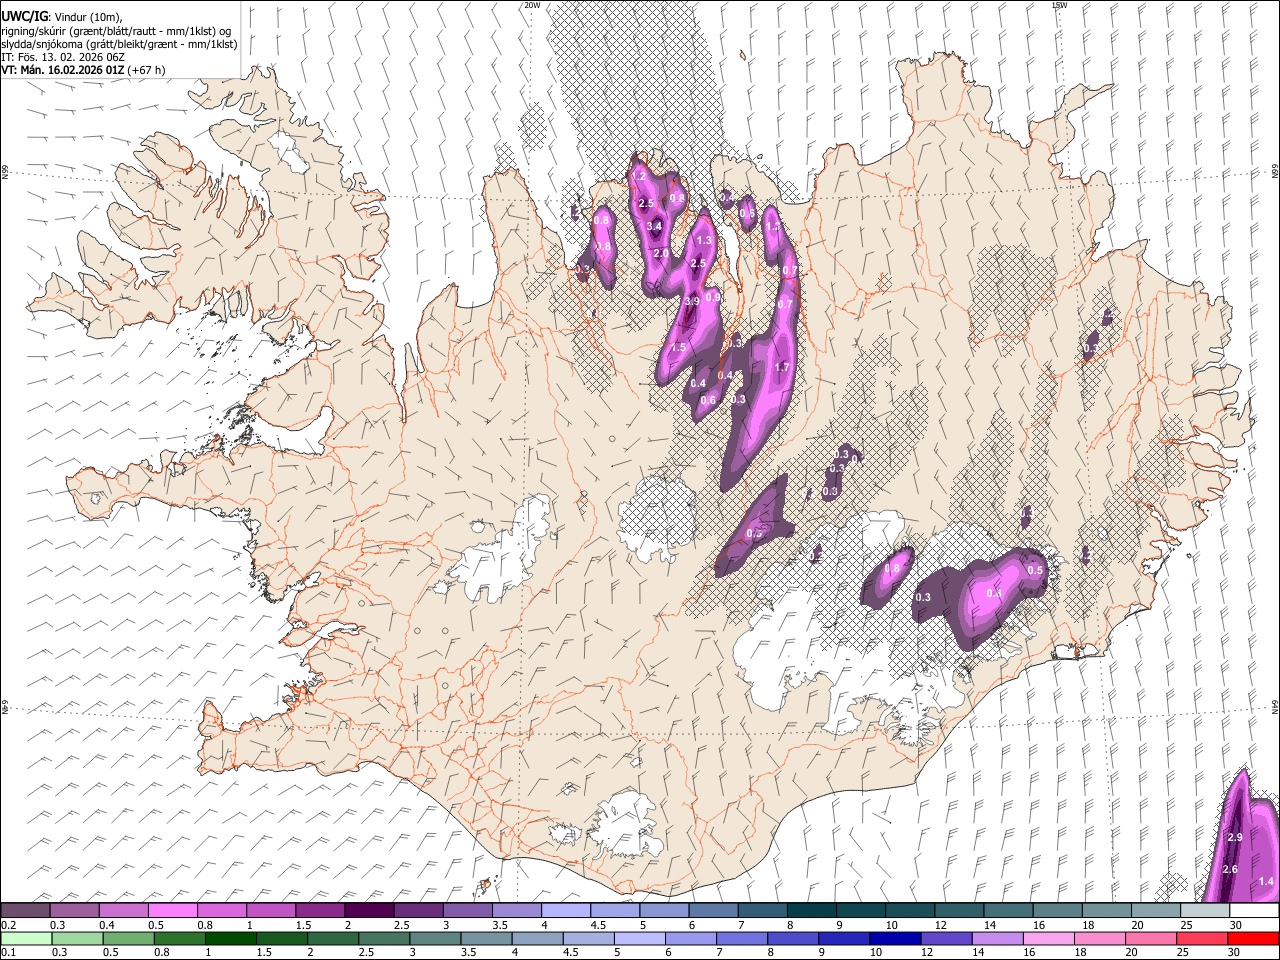Click the snow swatch labeled 1.5
The image size is (1280, 960).
(319, 910)
